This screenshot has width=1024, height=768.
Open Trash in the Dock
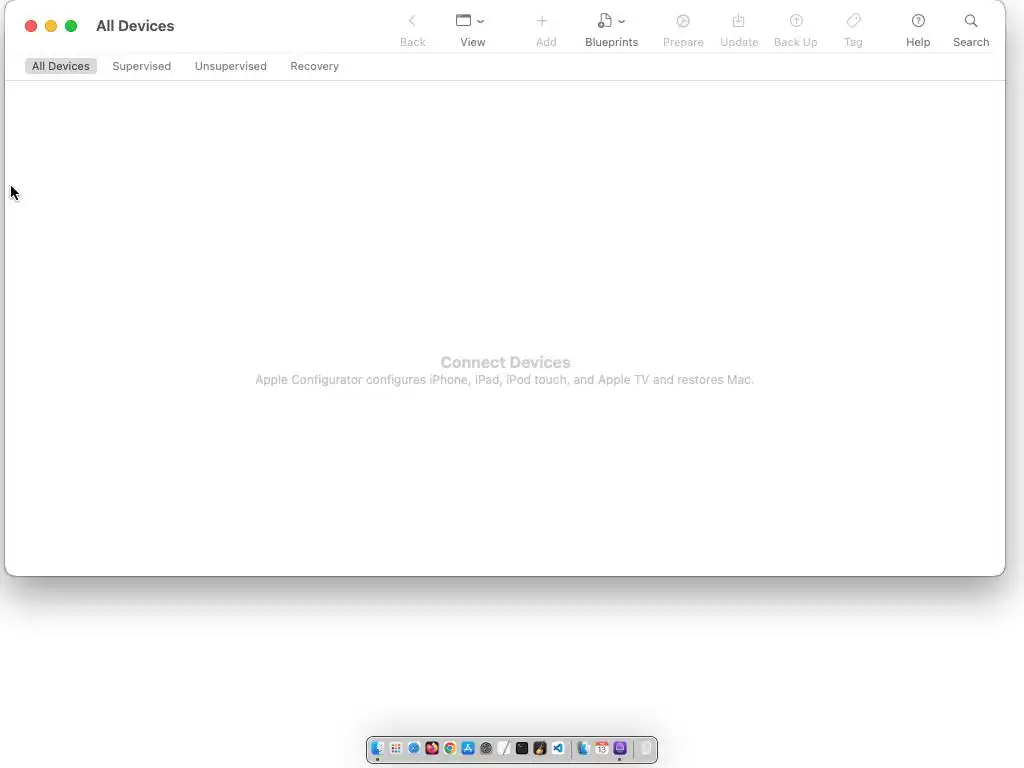(x=645, y=748)
